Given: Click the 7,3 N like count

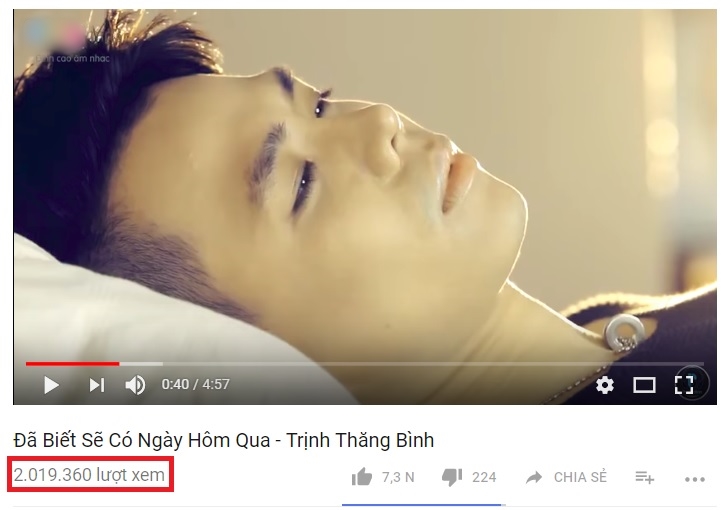Looking at the screenshot, I should coord(398,477).
